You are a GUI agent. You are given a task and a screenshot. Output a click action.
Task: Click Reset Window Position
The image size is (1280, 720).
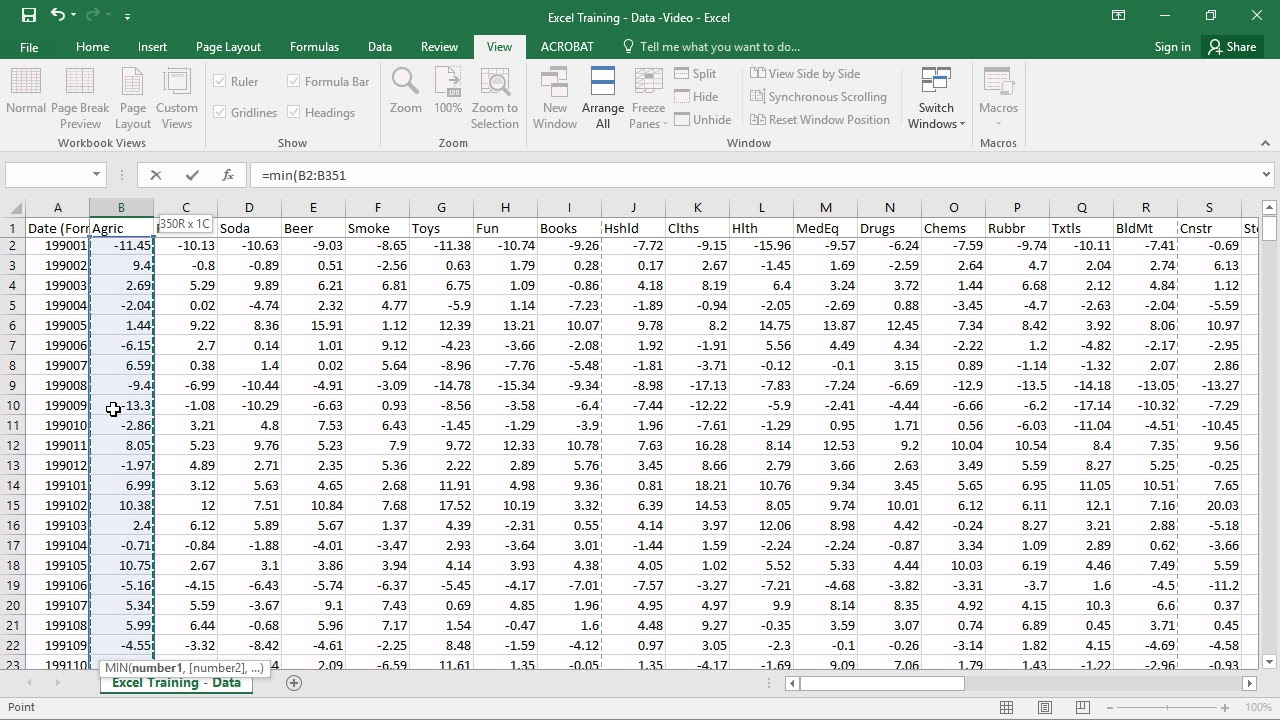[819, 119]
